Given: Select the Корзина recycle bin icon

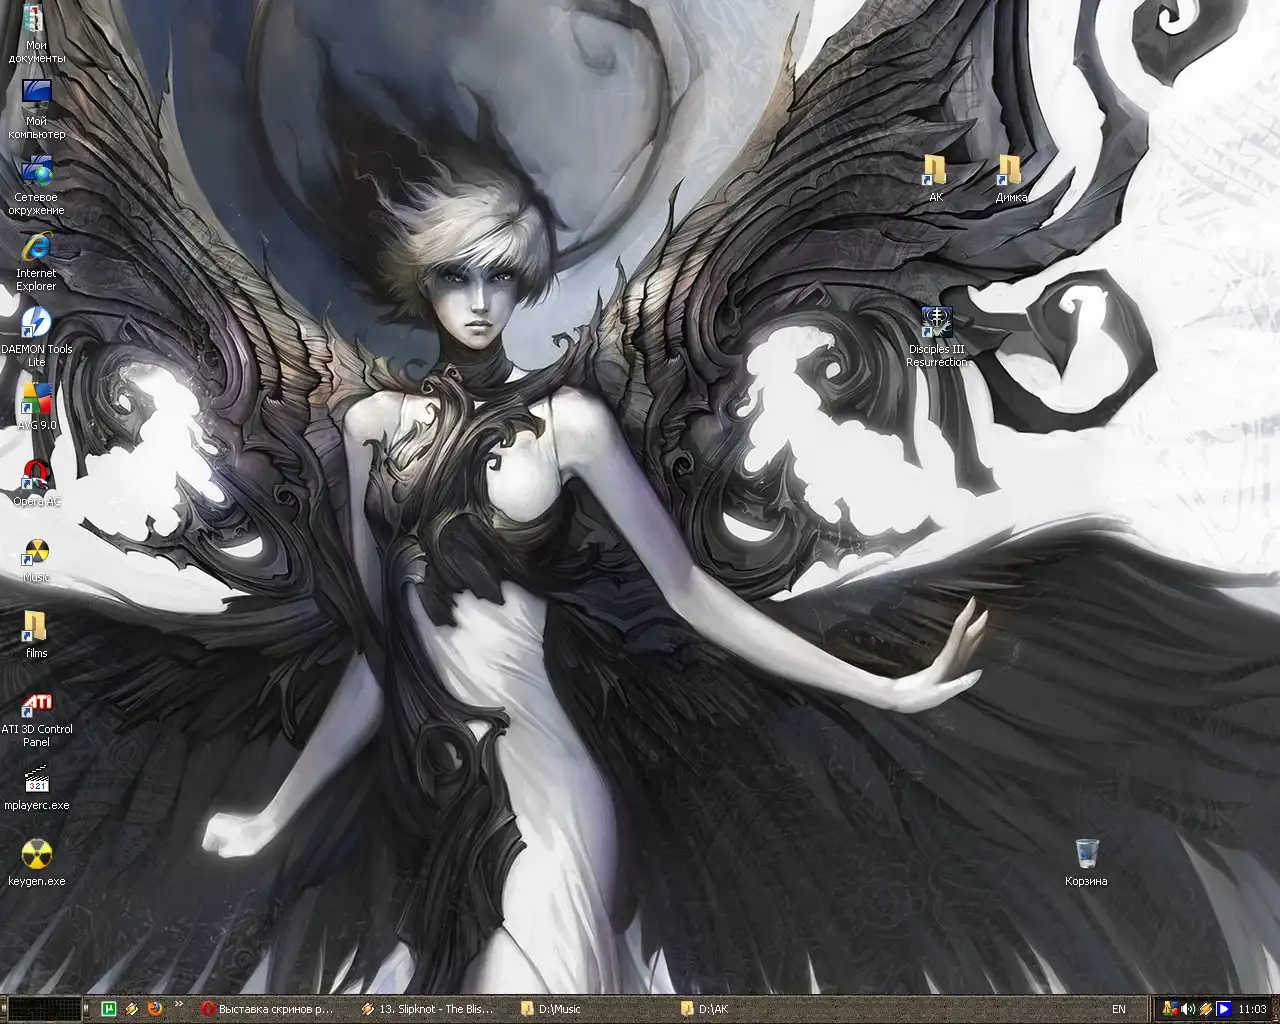Looking at the screenshot, I should click(x=1086, y=856).
